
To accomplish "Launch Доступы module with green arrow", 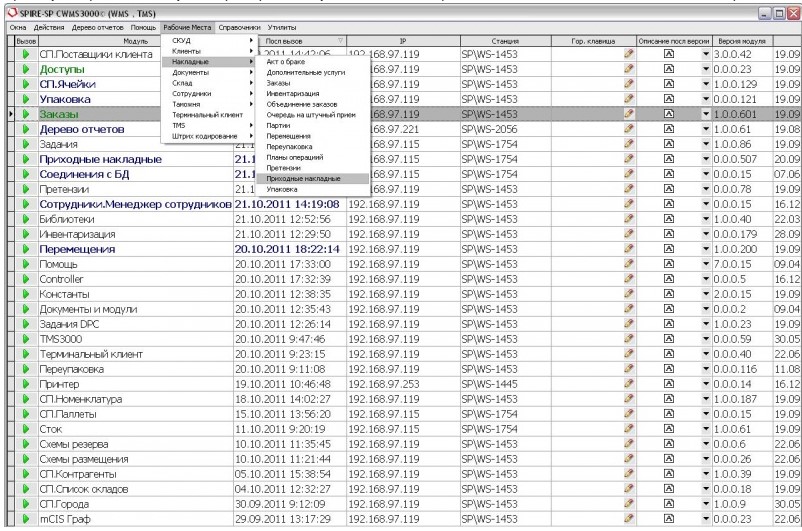I will click(26, 70).
